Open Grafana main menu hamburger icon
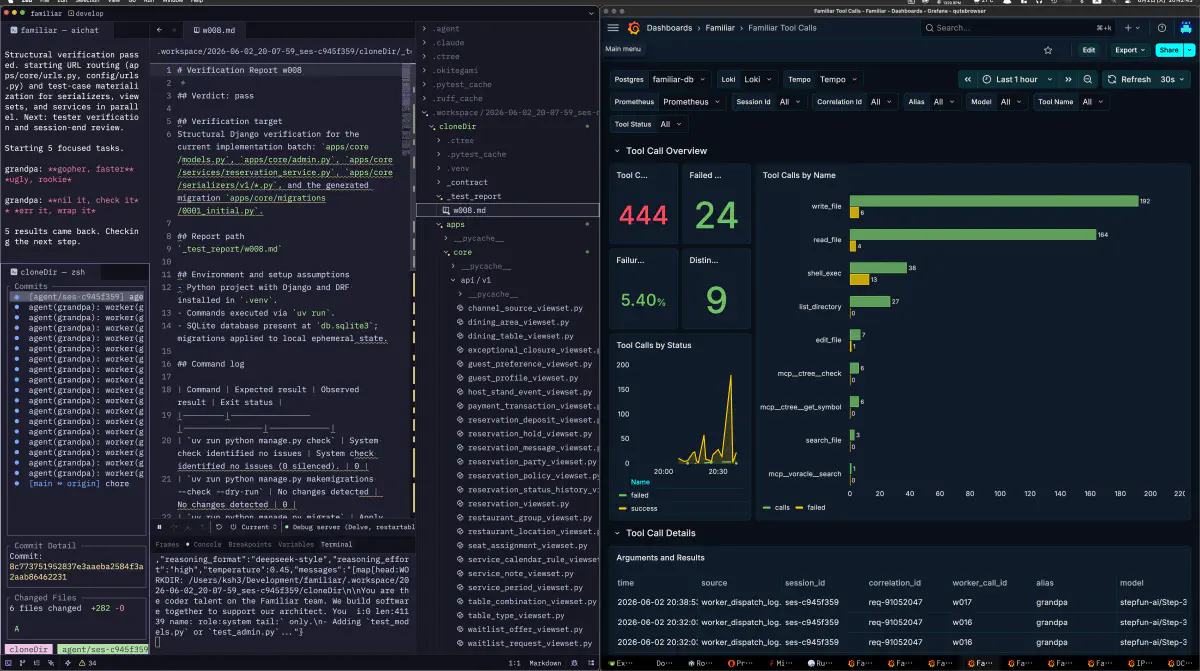 point(613,28)
